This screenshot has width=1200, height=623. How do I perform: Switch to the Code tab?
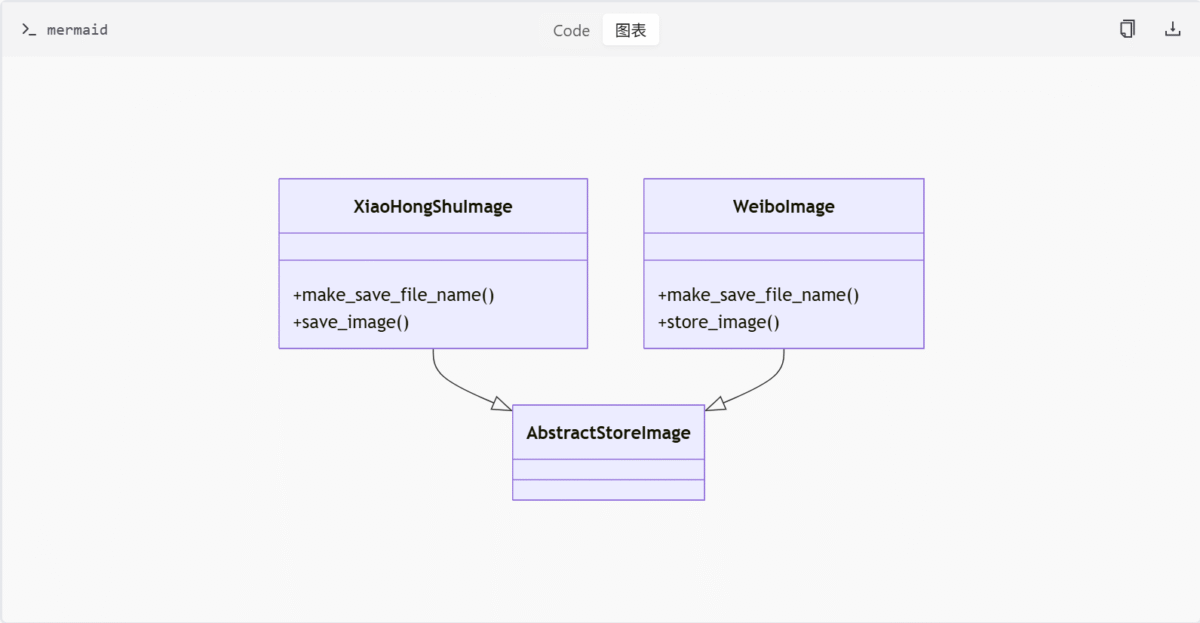pyautogui.click(x=571, y=30)
